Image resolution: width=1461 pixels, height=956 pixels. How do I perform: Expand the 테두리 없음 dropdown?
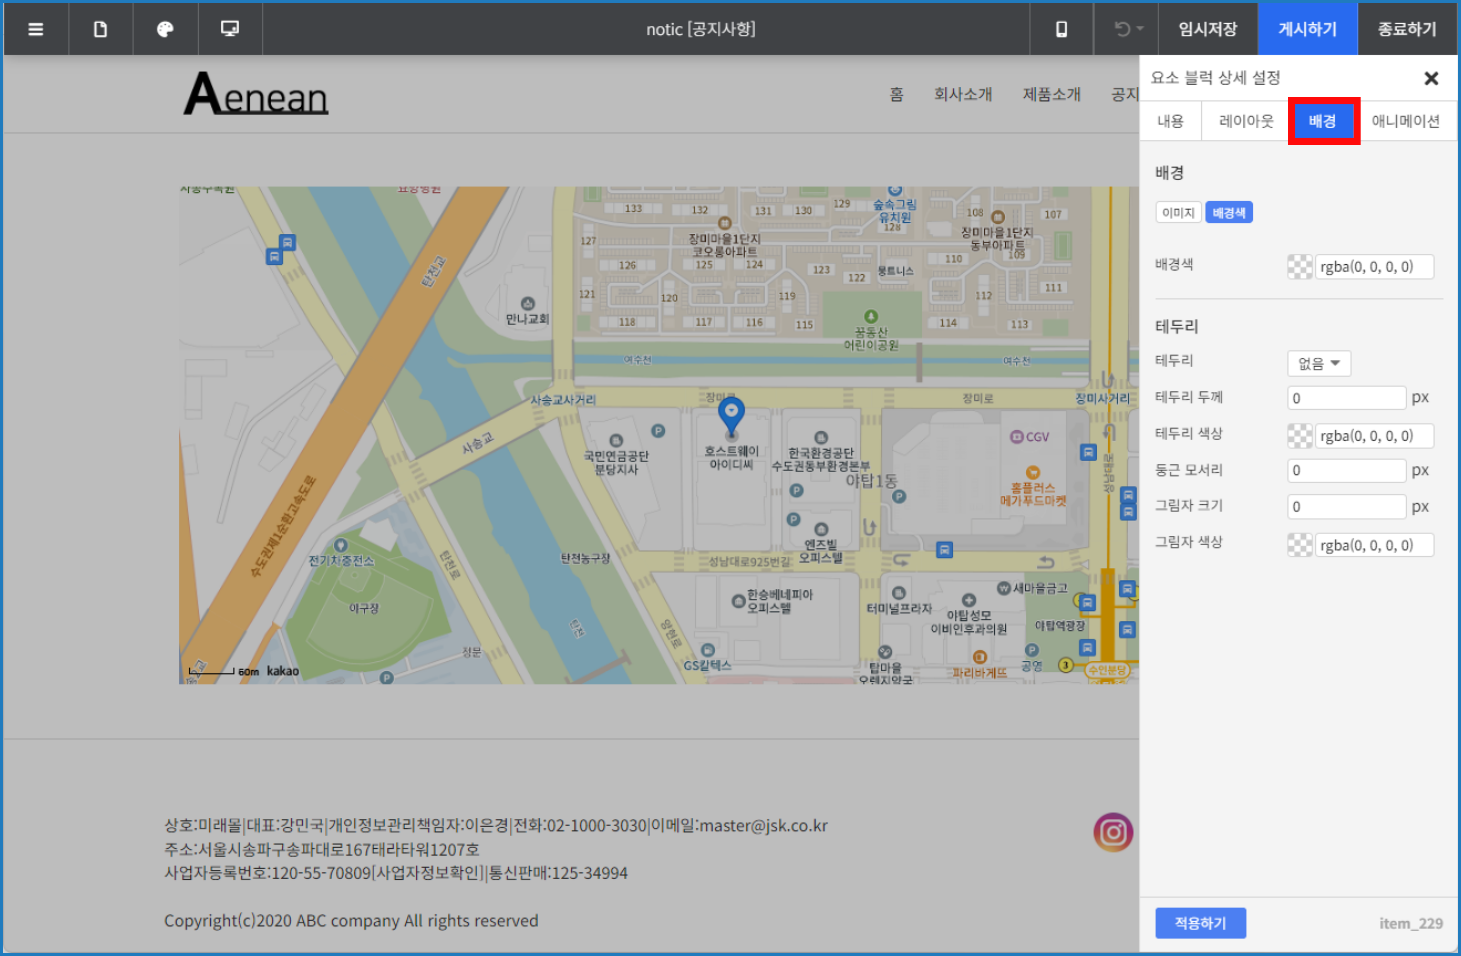[1319, 364]
